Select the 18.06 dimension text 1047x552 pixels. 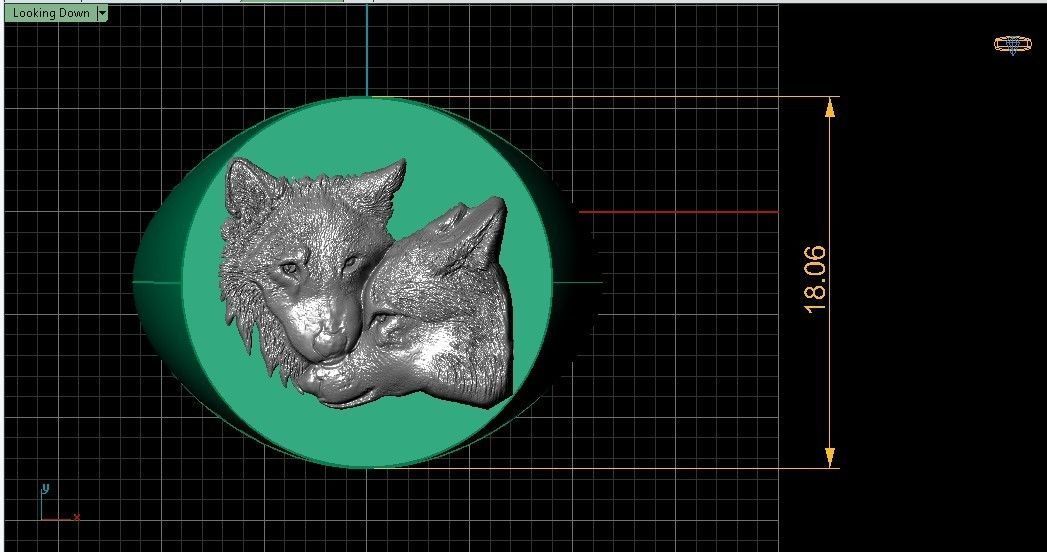click(x=815, y=279)
